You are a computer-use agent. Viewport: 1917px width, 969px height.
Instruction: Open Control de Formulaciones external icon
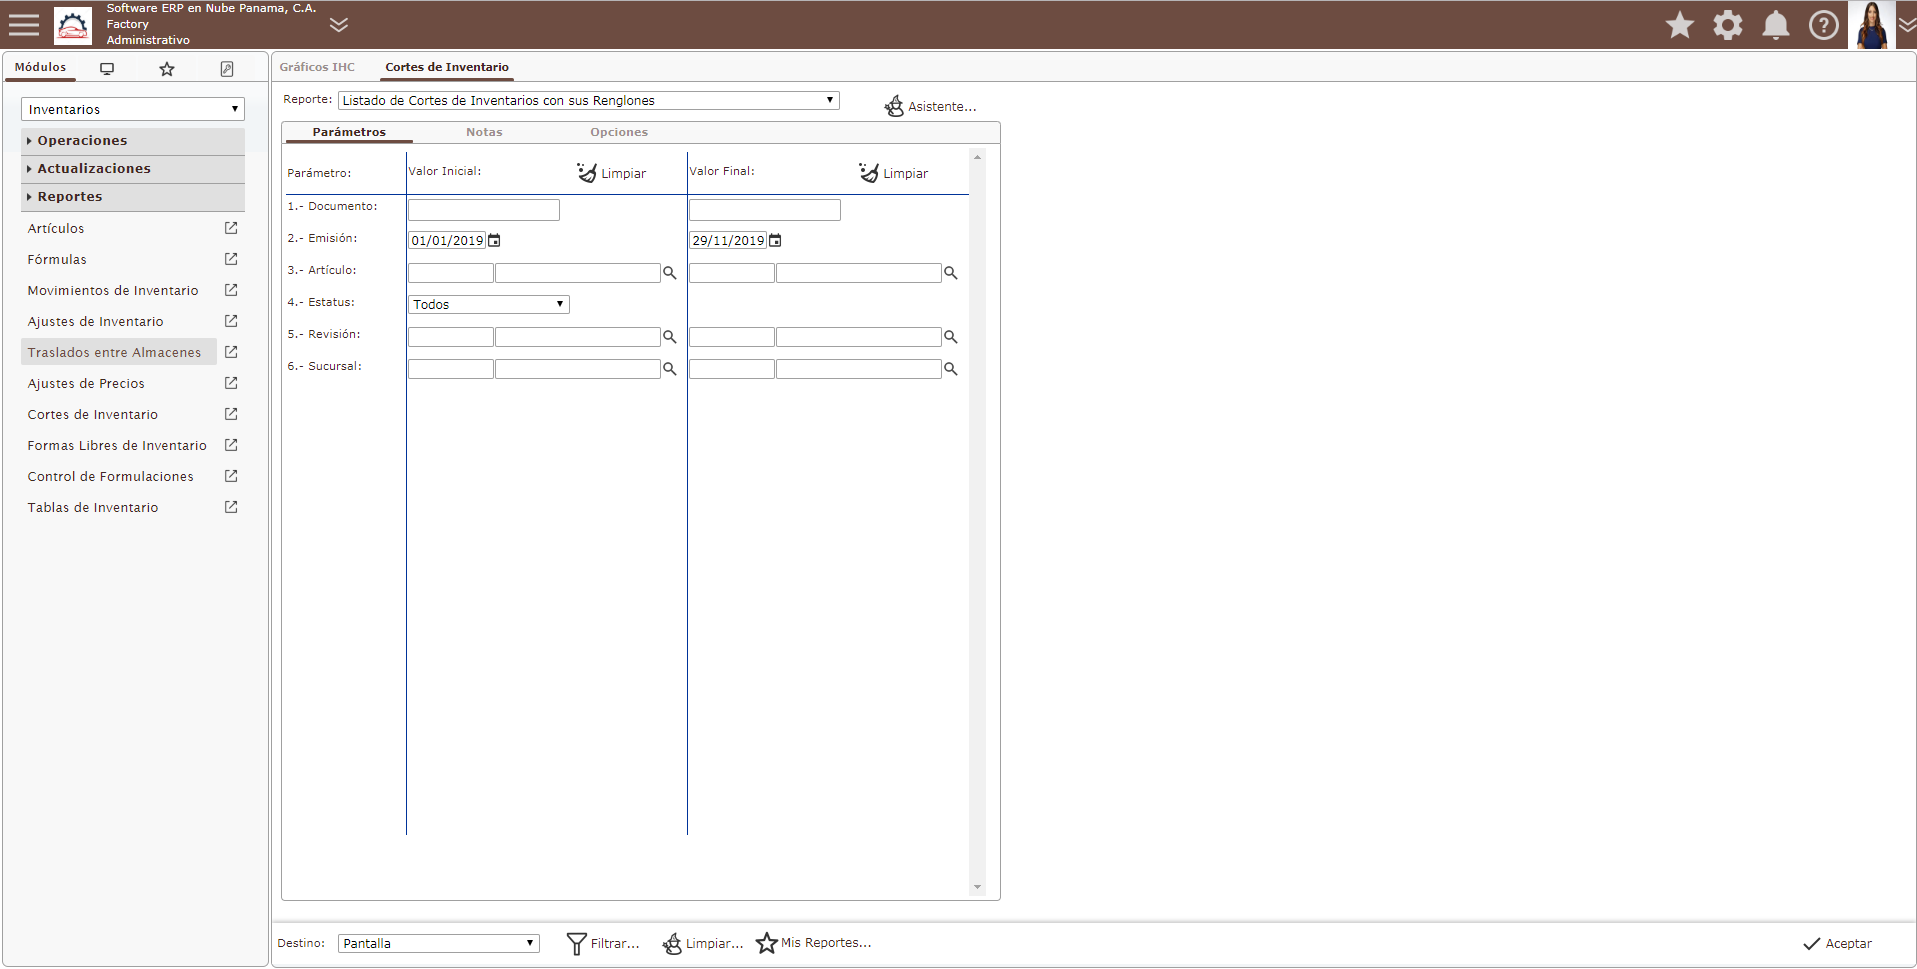pos(231,476)
